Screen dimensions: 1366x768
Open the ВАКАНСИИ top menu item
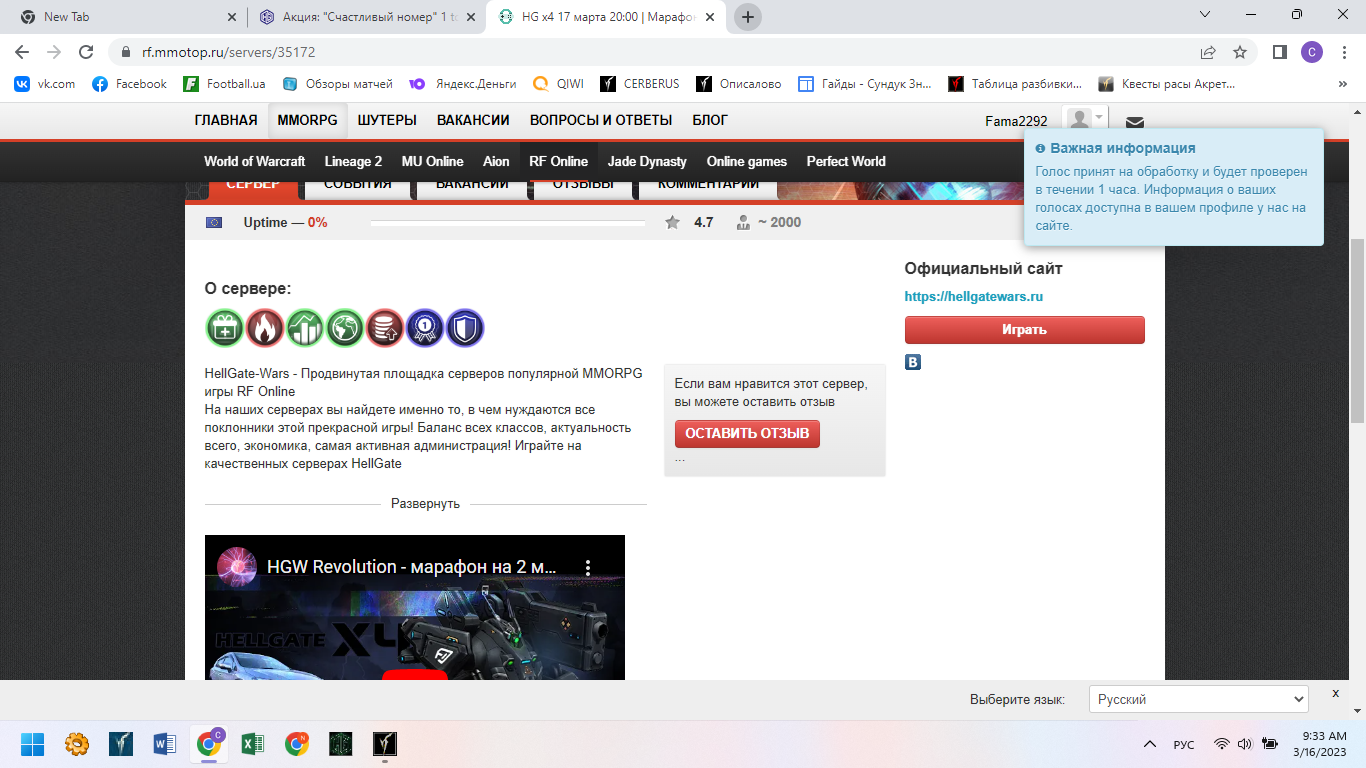tap(473, 120)
